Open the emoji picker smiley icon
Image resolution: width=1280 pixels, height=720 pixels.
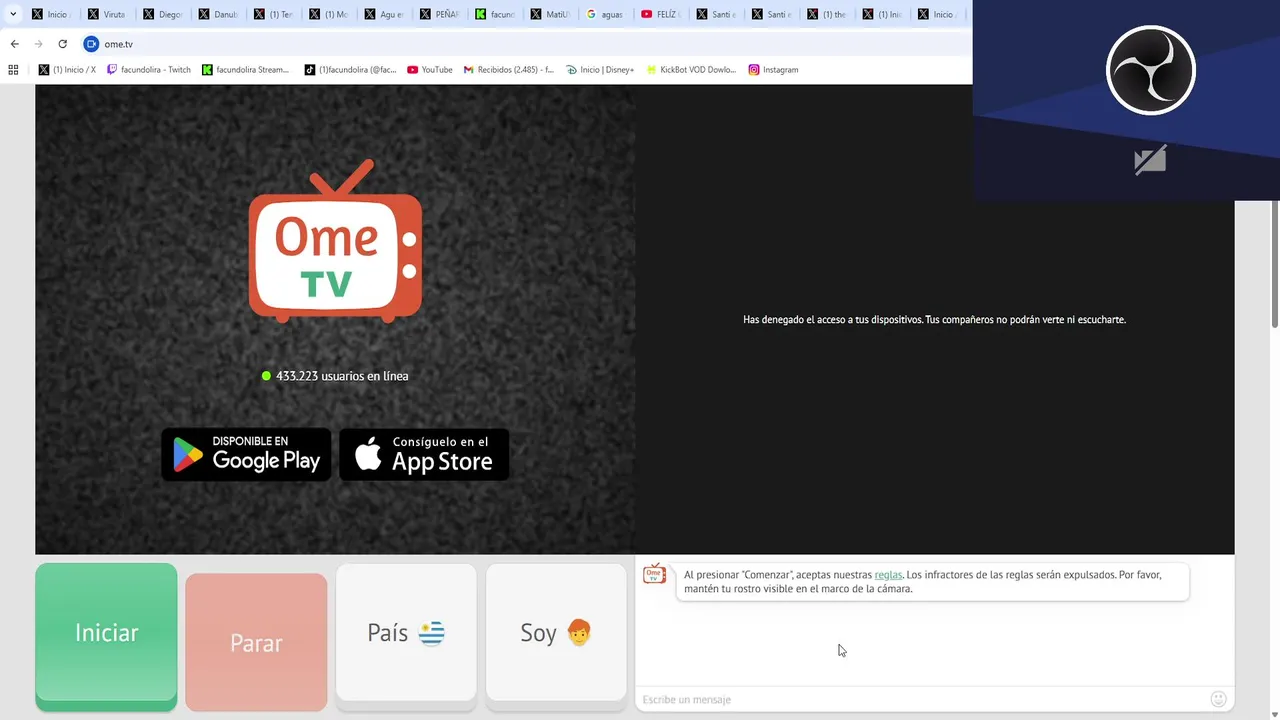pyautogui.click(x=1218, y=699)
